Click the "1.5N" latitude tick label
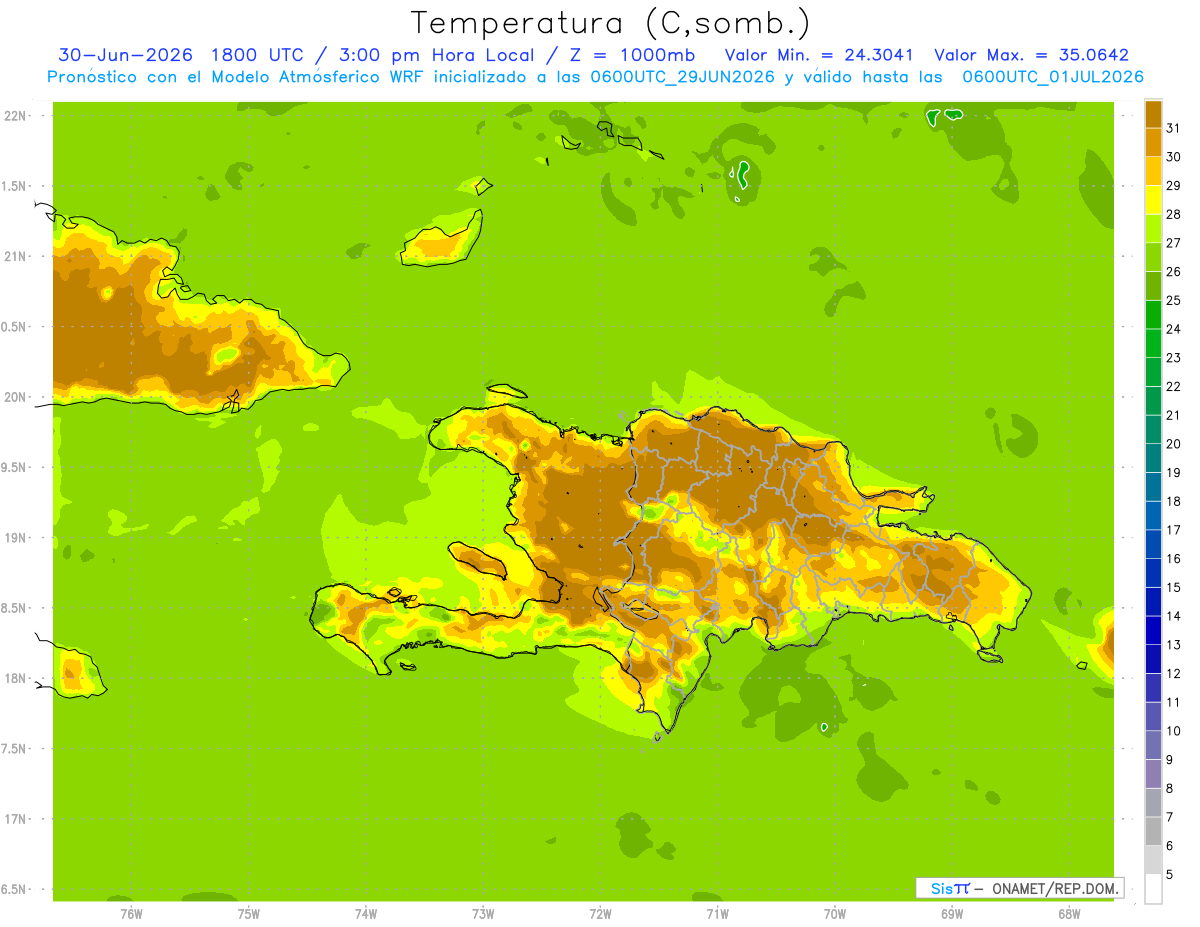Image resolution: width=1200 pixels, height=927 pixels. pos(15,186)
